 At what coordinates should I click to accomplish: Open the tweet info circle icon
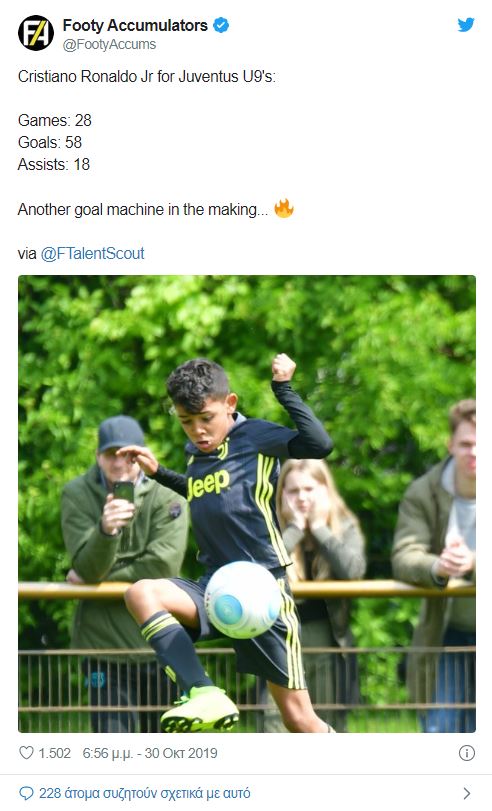click(x=467, y=753)
